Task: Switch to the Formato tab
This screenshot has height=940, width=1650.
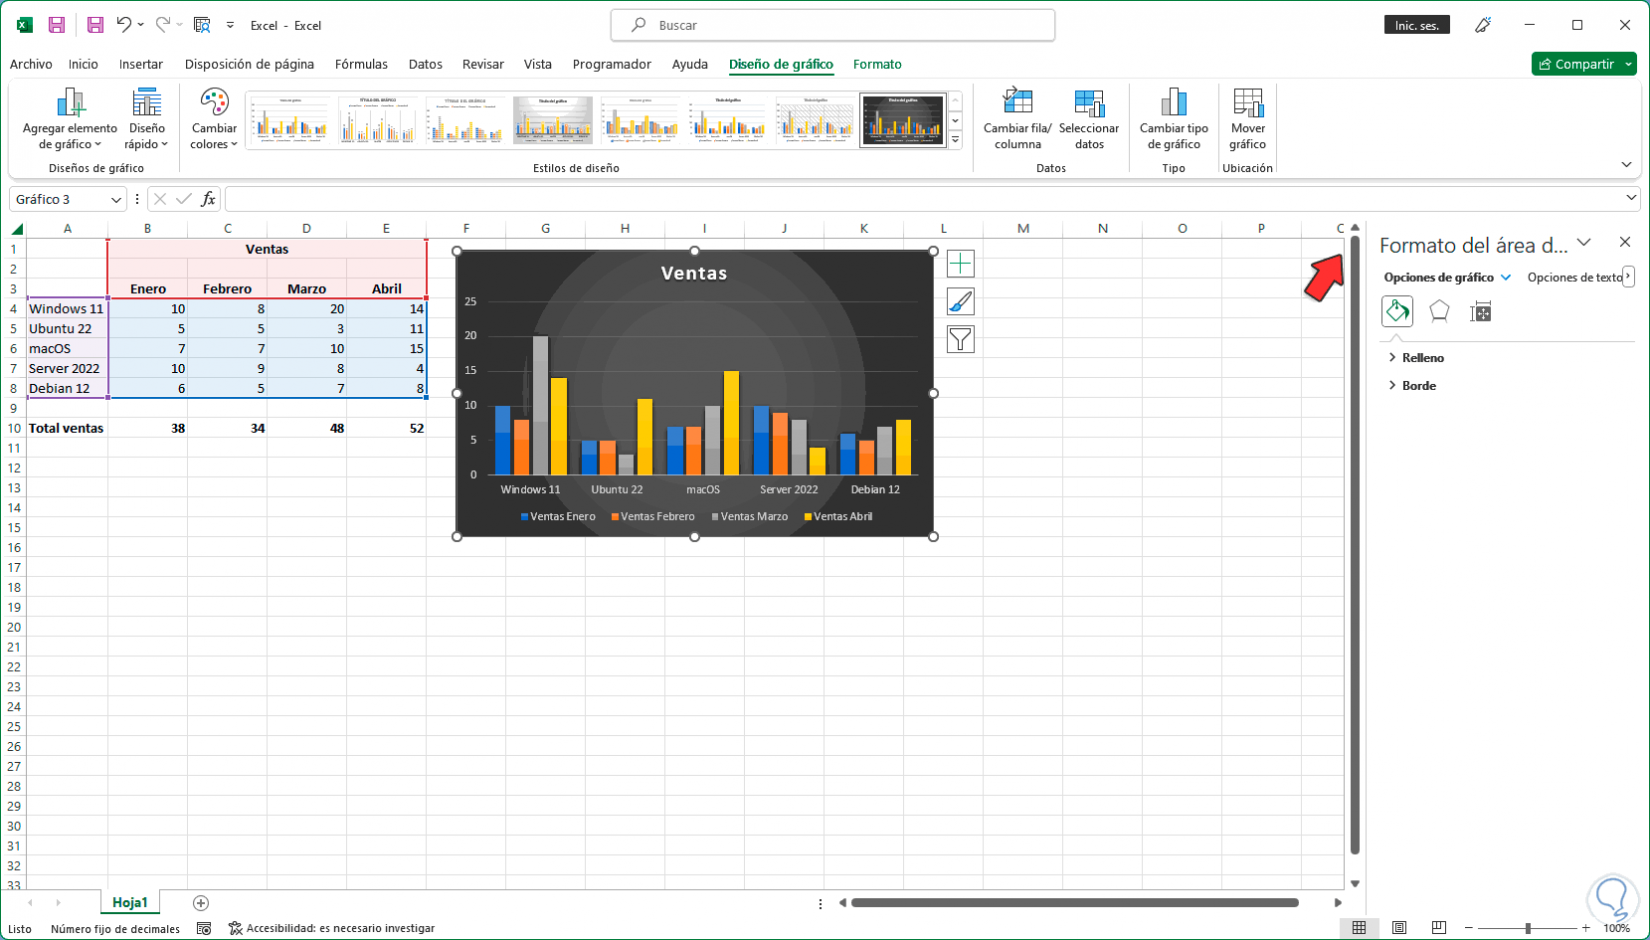Action: tap(877, 64)
